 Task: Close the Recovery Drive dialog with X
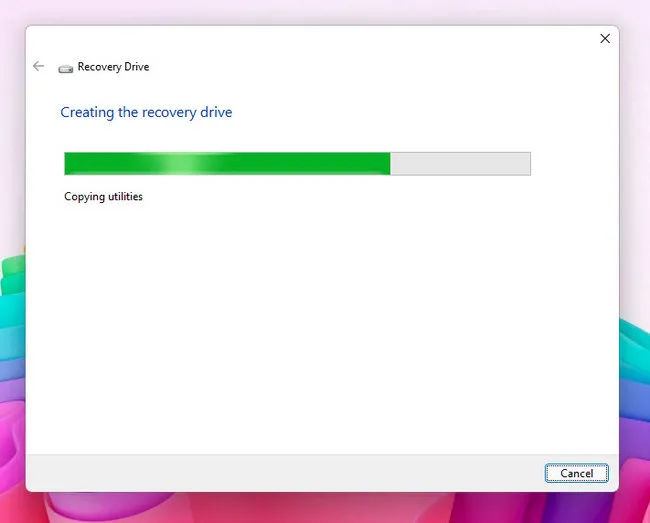604,38
